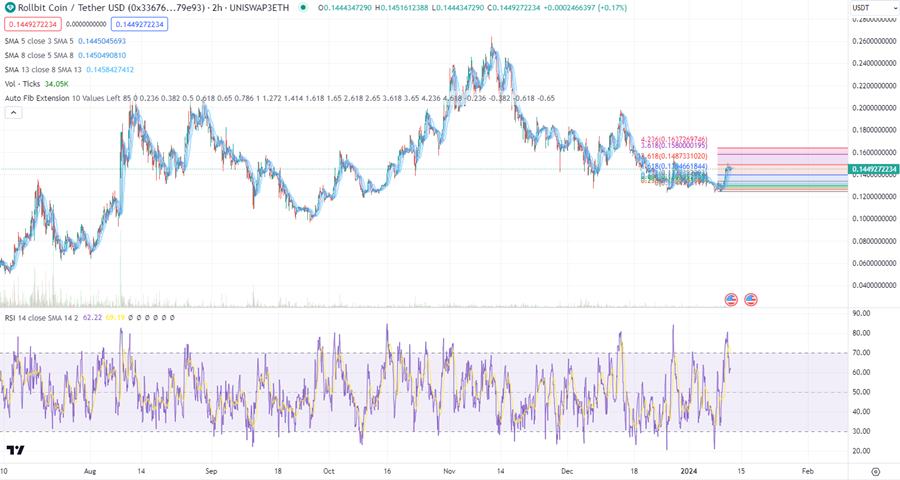Viewport: 900px width, 480px height.
Task: Click the 2024 time axis label
Action: [x=689, y=471]
